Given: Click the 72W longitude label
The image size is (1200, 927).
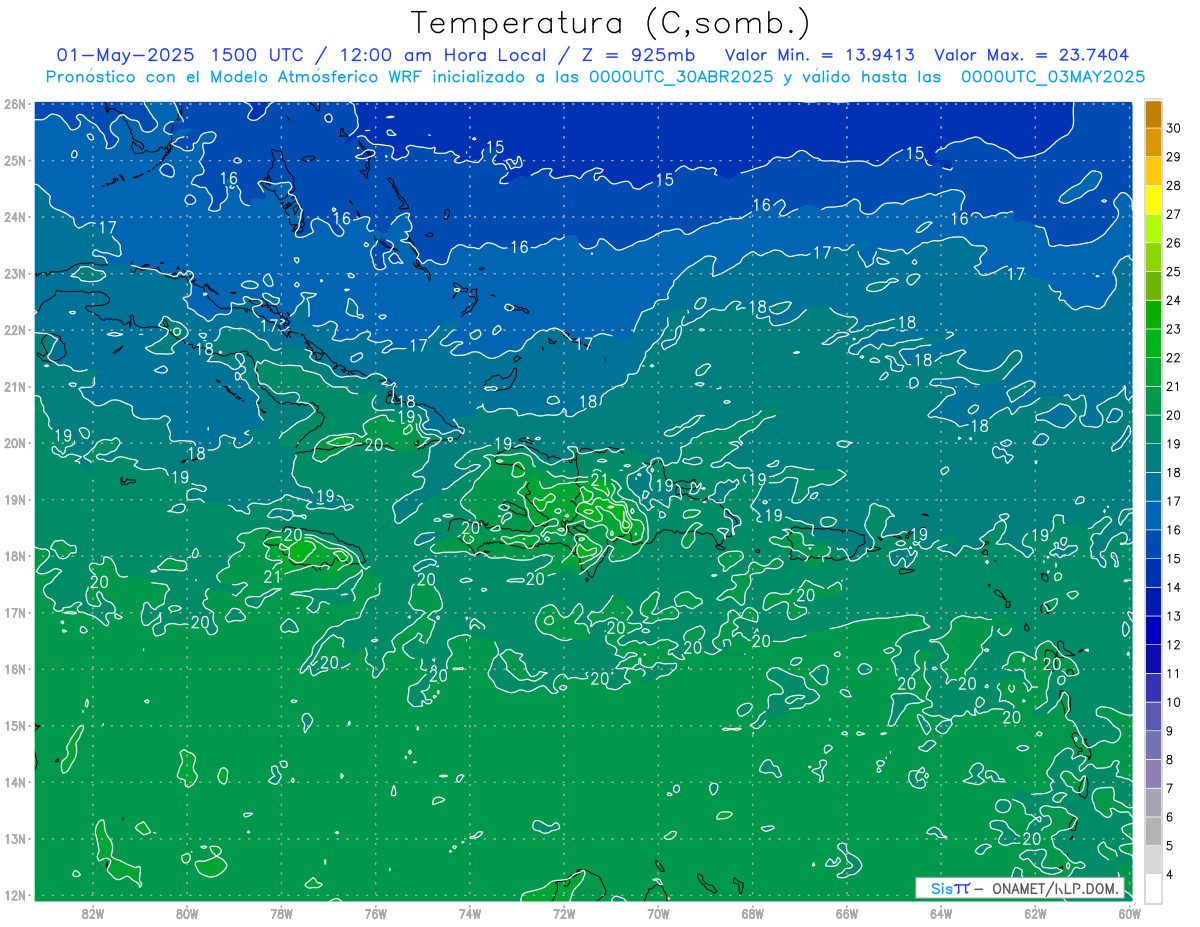Looking at the screenshot, I should pyautogui.click(x=564, y=913).
